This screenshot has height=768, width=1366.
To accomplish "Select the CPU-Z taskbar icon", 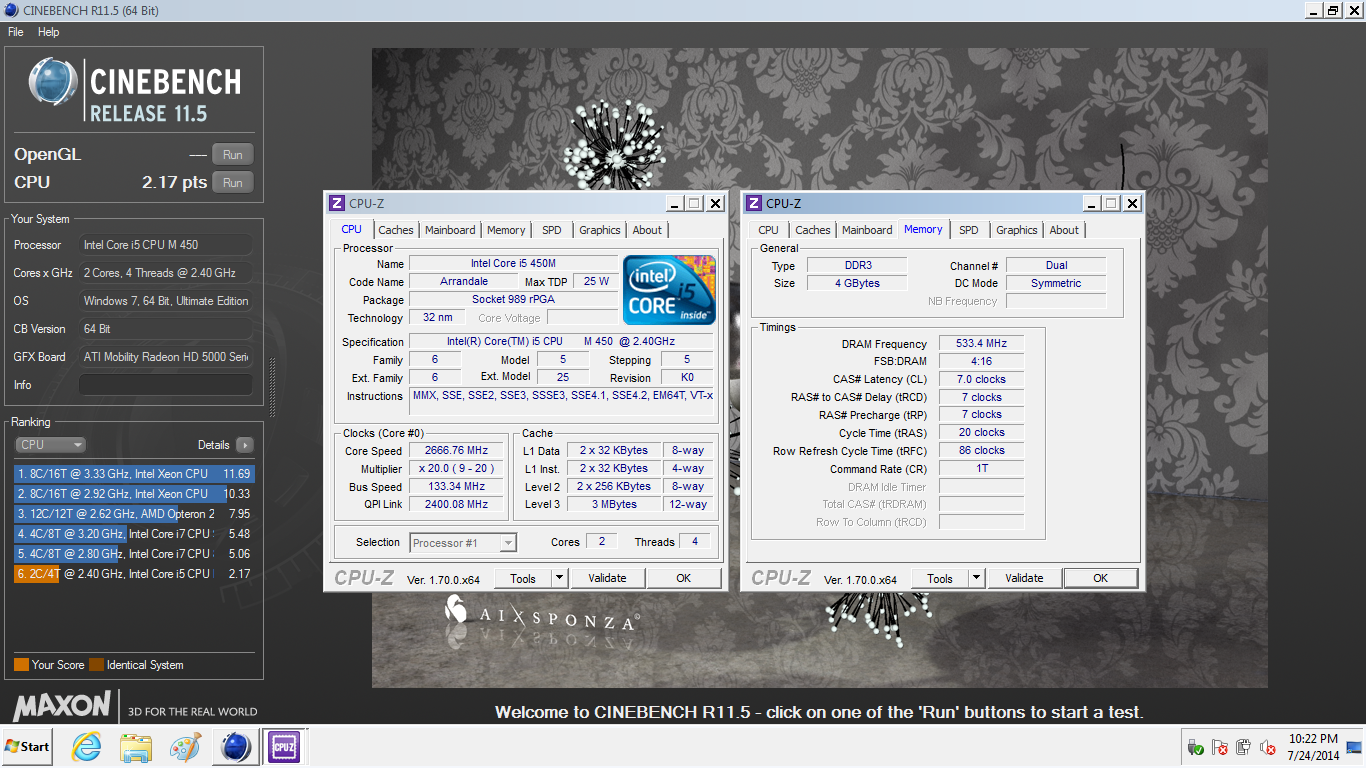I will [x=283, y=747].
